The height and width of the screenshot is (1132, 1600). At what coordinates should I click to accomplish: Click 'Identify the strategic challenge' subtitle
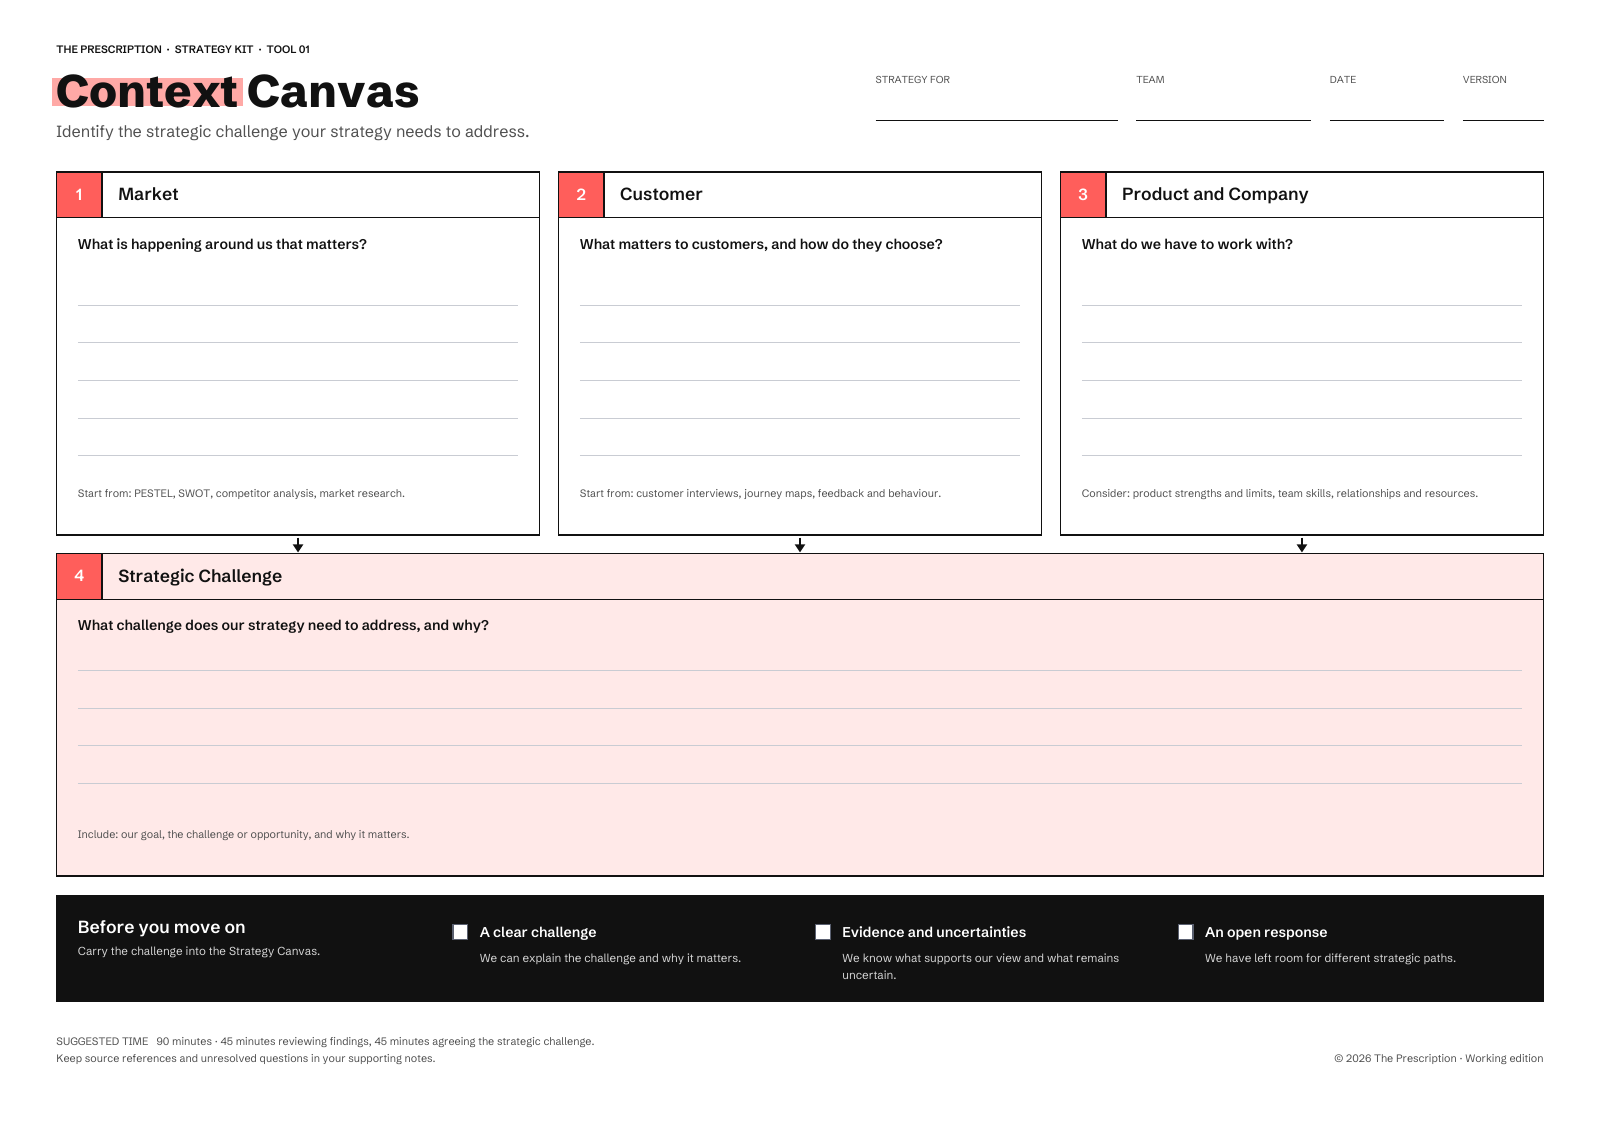click(293, 131)
